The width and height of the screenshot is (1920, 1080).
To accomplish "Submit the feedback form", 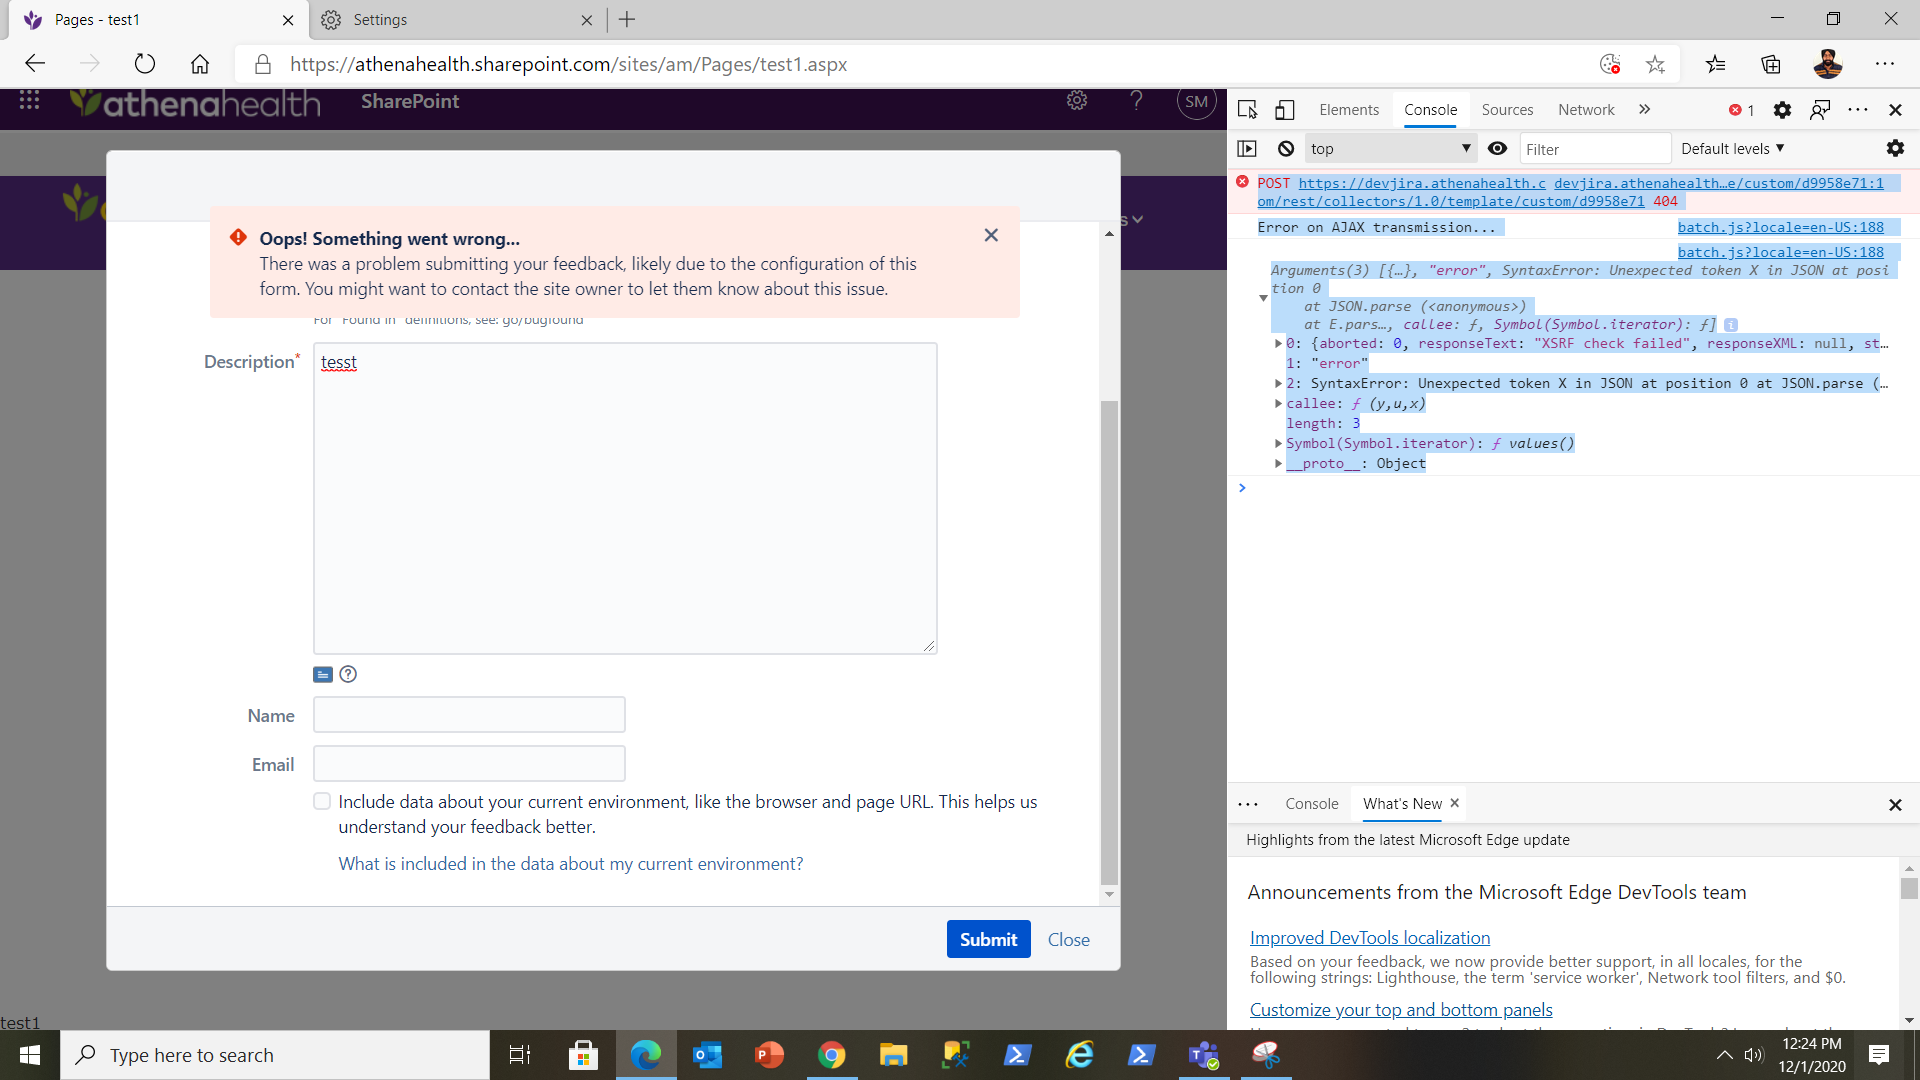I will click(988, 939).
